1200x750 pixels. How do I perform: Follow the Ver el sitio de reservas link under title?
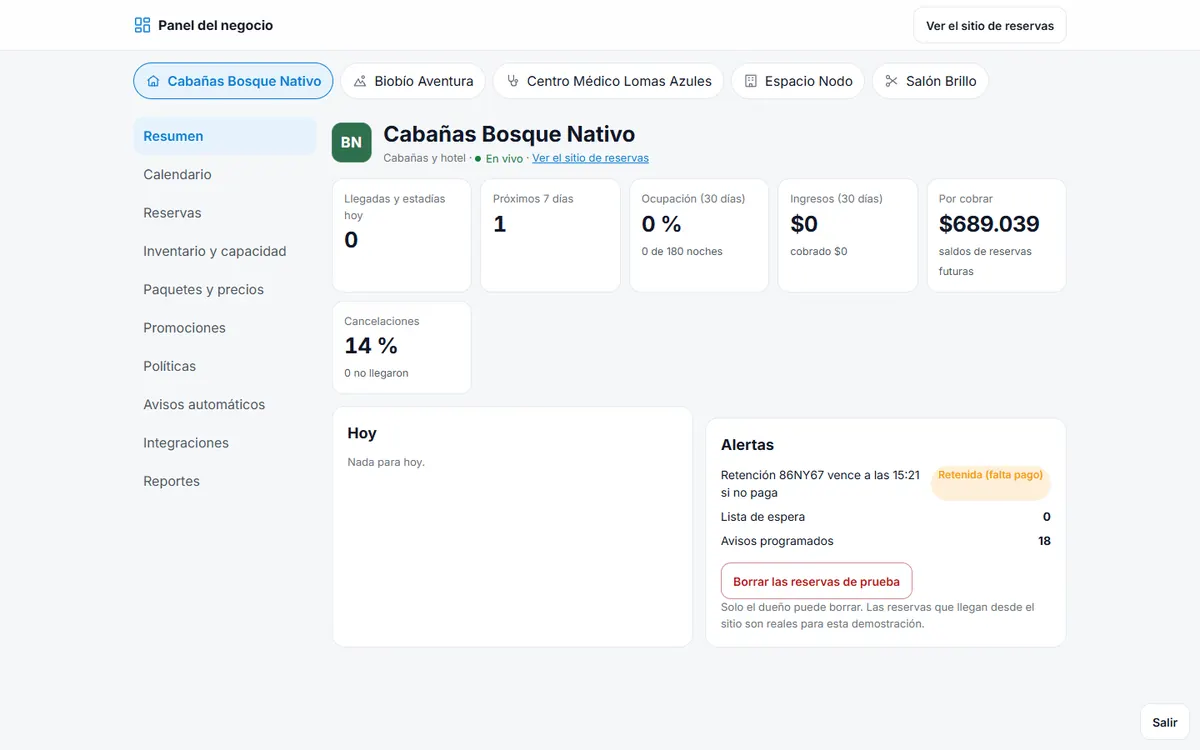pyautogui.click(x=590, y=158)
